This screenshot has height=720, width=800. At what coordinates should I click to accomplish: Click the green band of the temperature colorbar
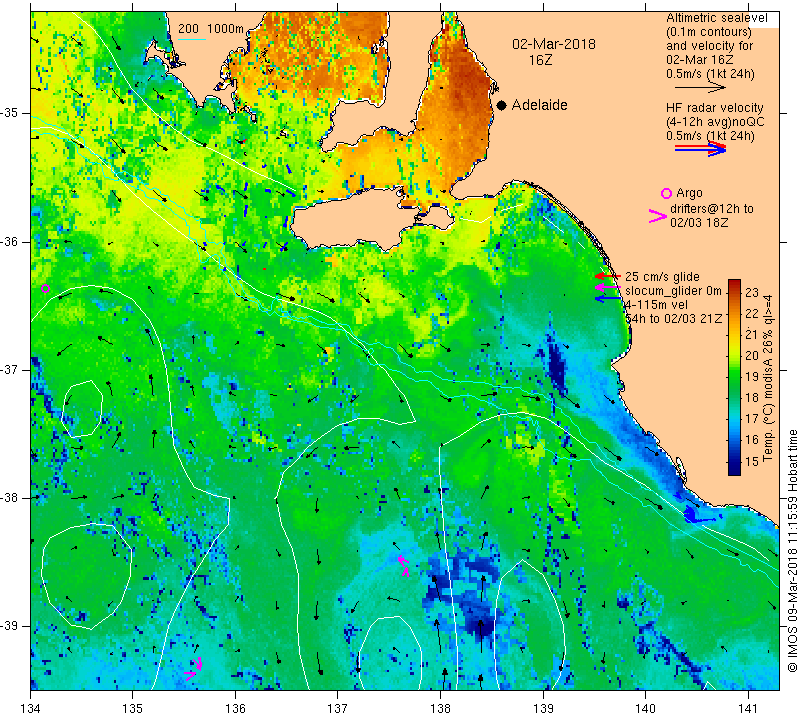(x=734, y=378)
